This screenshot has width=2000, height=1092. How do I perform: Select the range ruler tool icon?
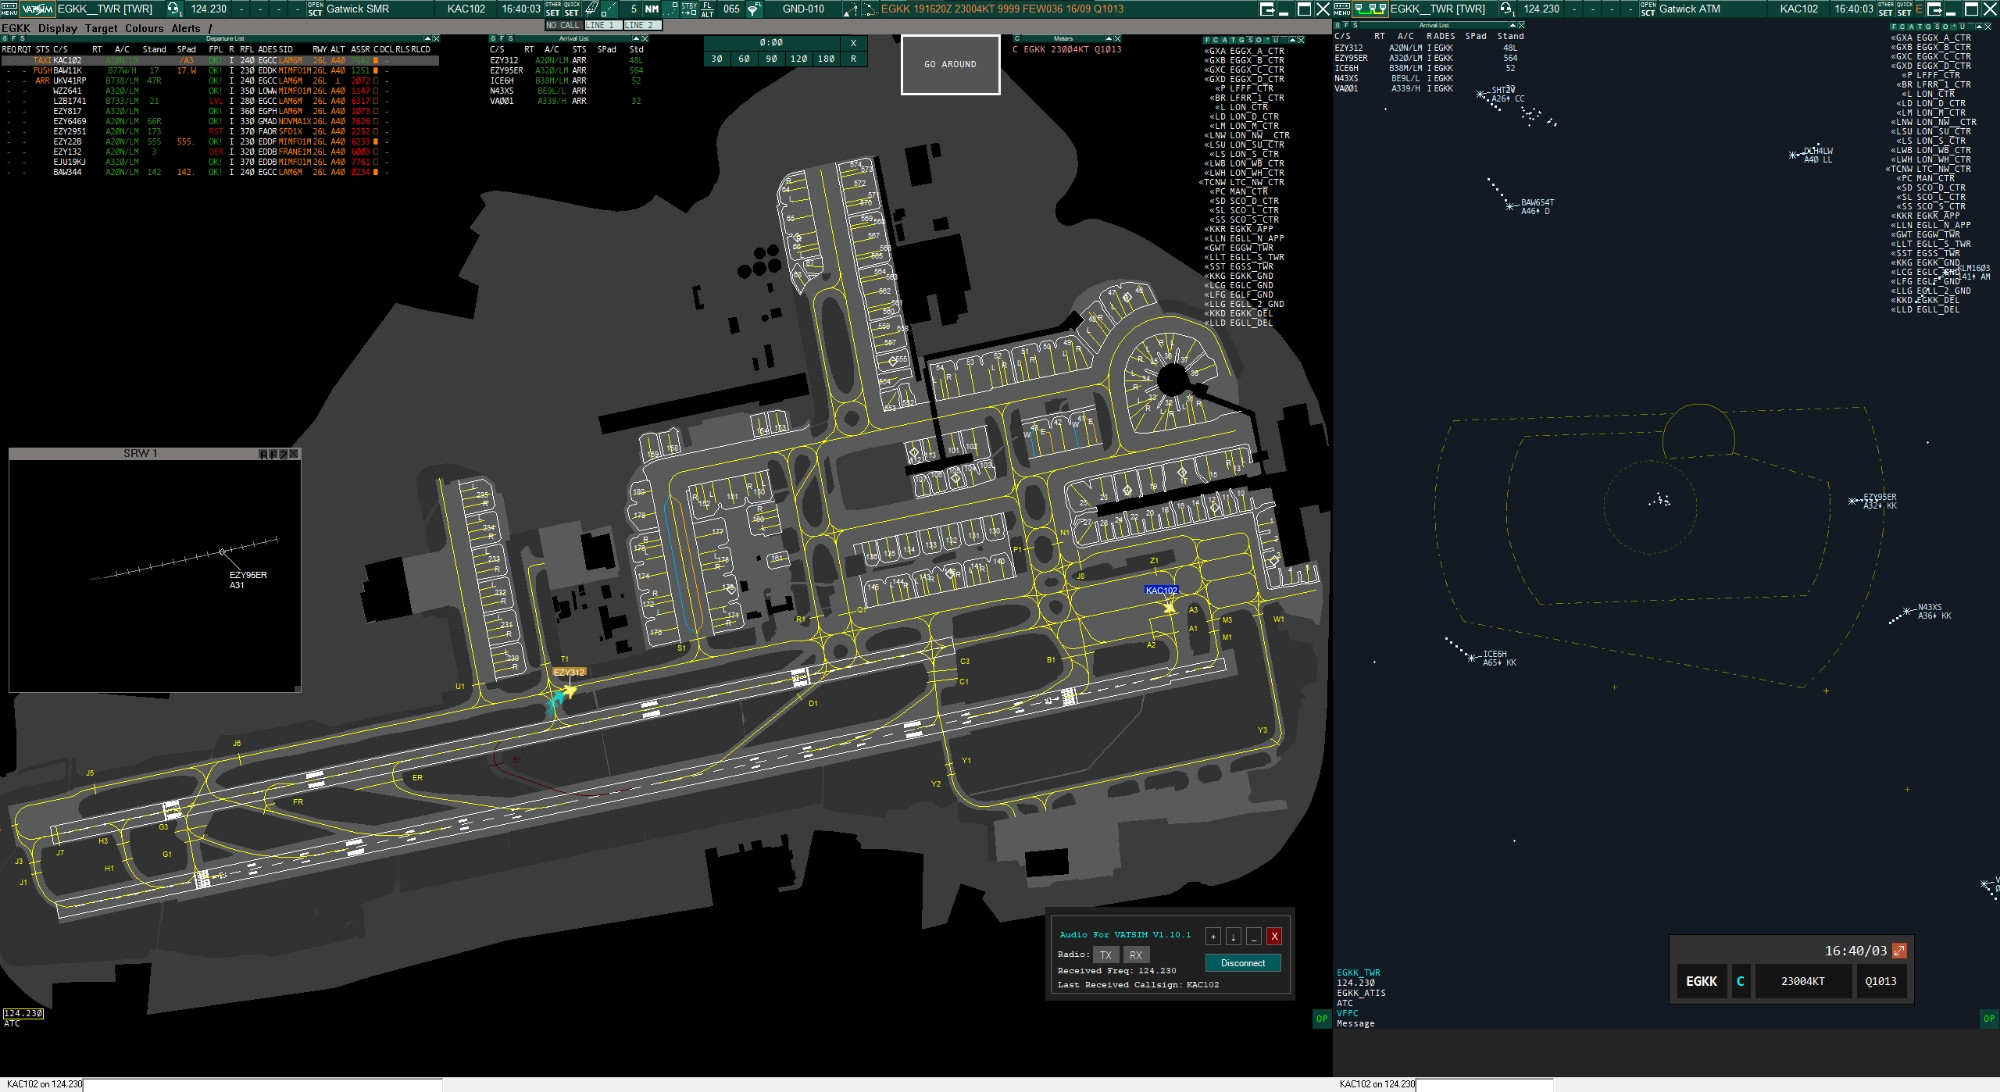591,8
